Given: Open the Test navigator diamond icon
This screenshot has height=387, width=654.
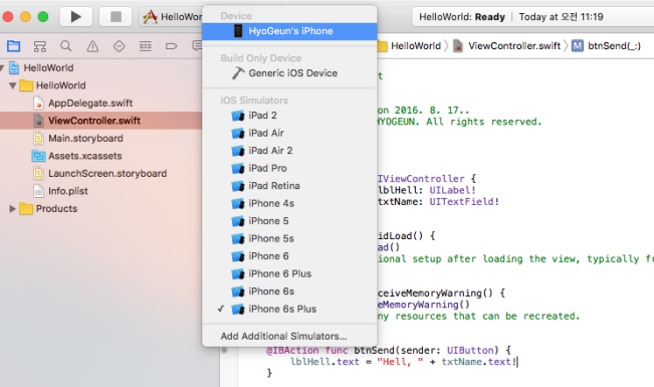Looking at the screenshot, I should 119,46.
